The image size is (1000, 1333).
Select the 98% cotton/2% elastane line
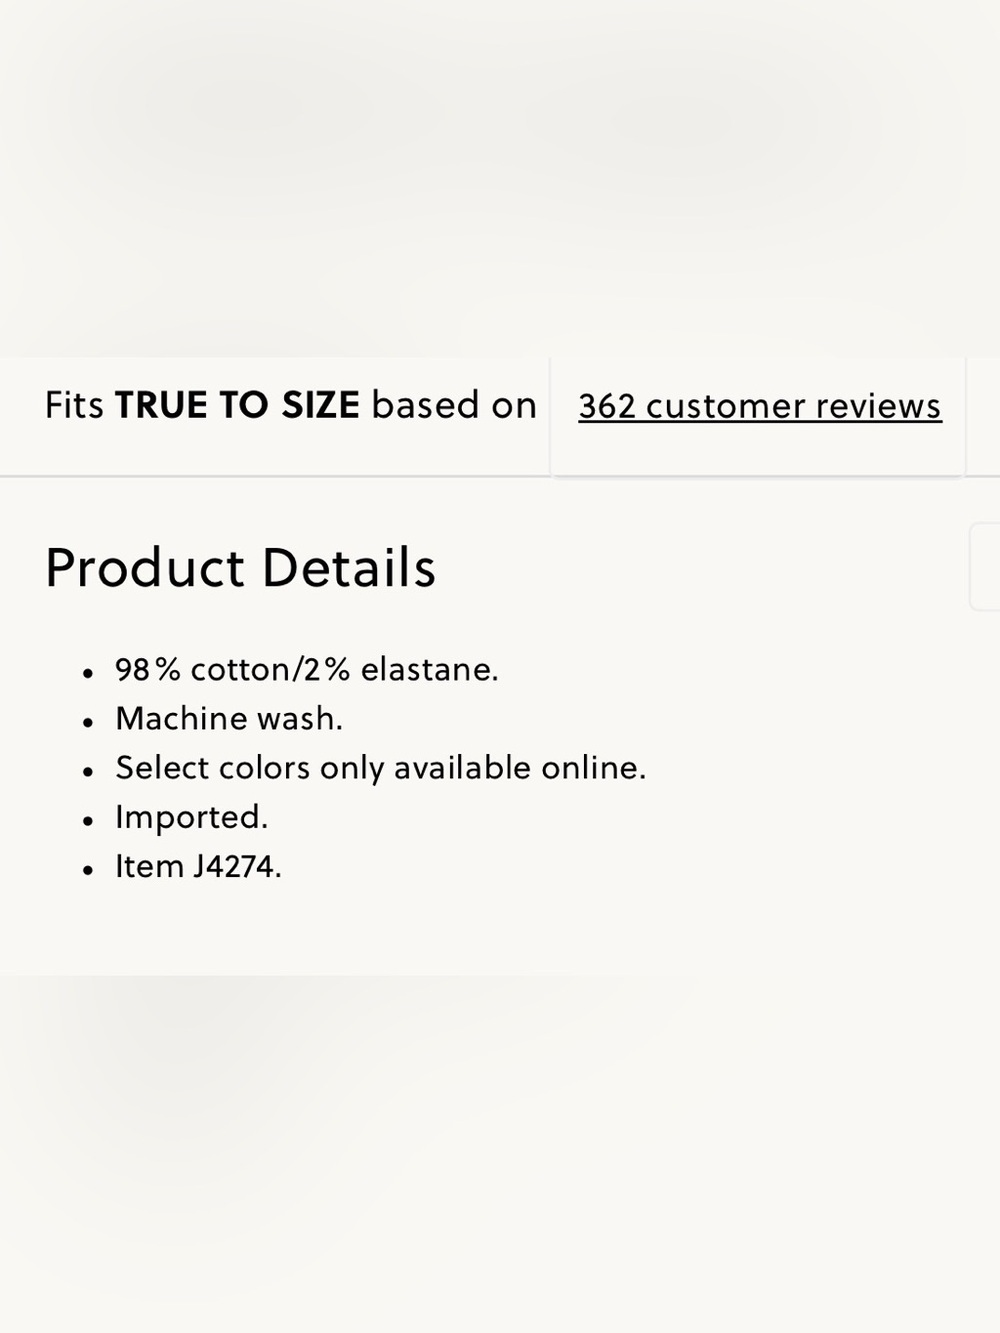(x=307, y=669)
